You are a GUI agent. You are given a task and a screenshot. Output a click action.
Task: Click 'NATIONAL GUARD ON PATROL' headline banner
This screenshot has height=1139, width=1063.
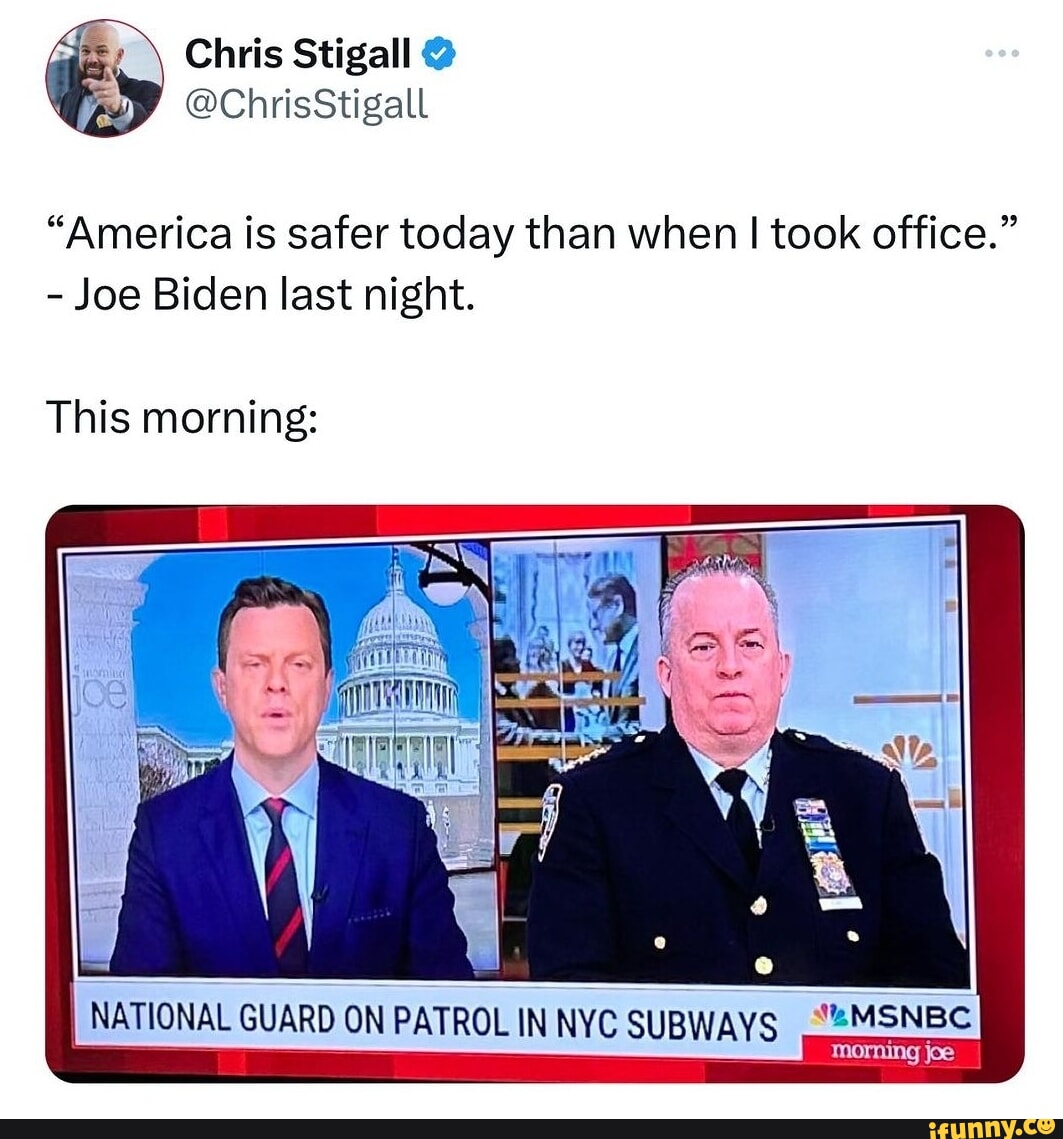click(x=433, y=1022)
